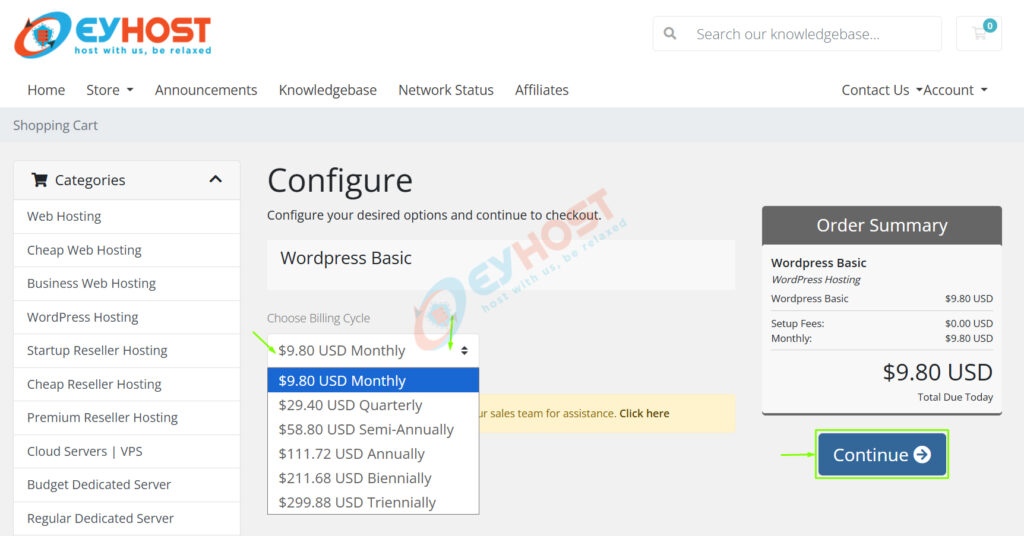
Task: Click the 'Total Due Today' label
Action: pyautogui.click(x=955, y=397)
